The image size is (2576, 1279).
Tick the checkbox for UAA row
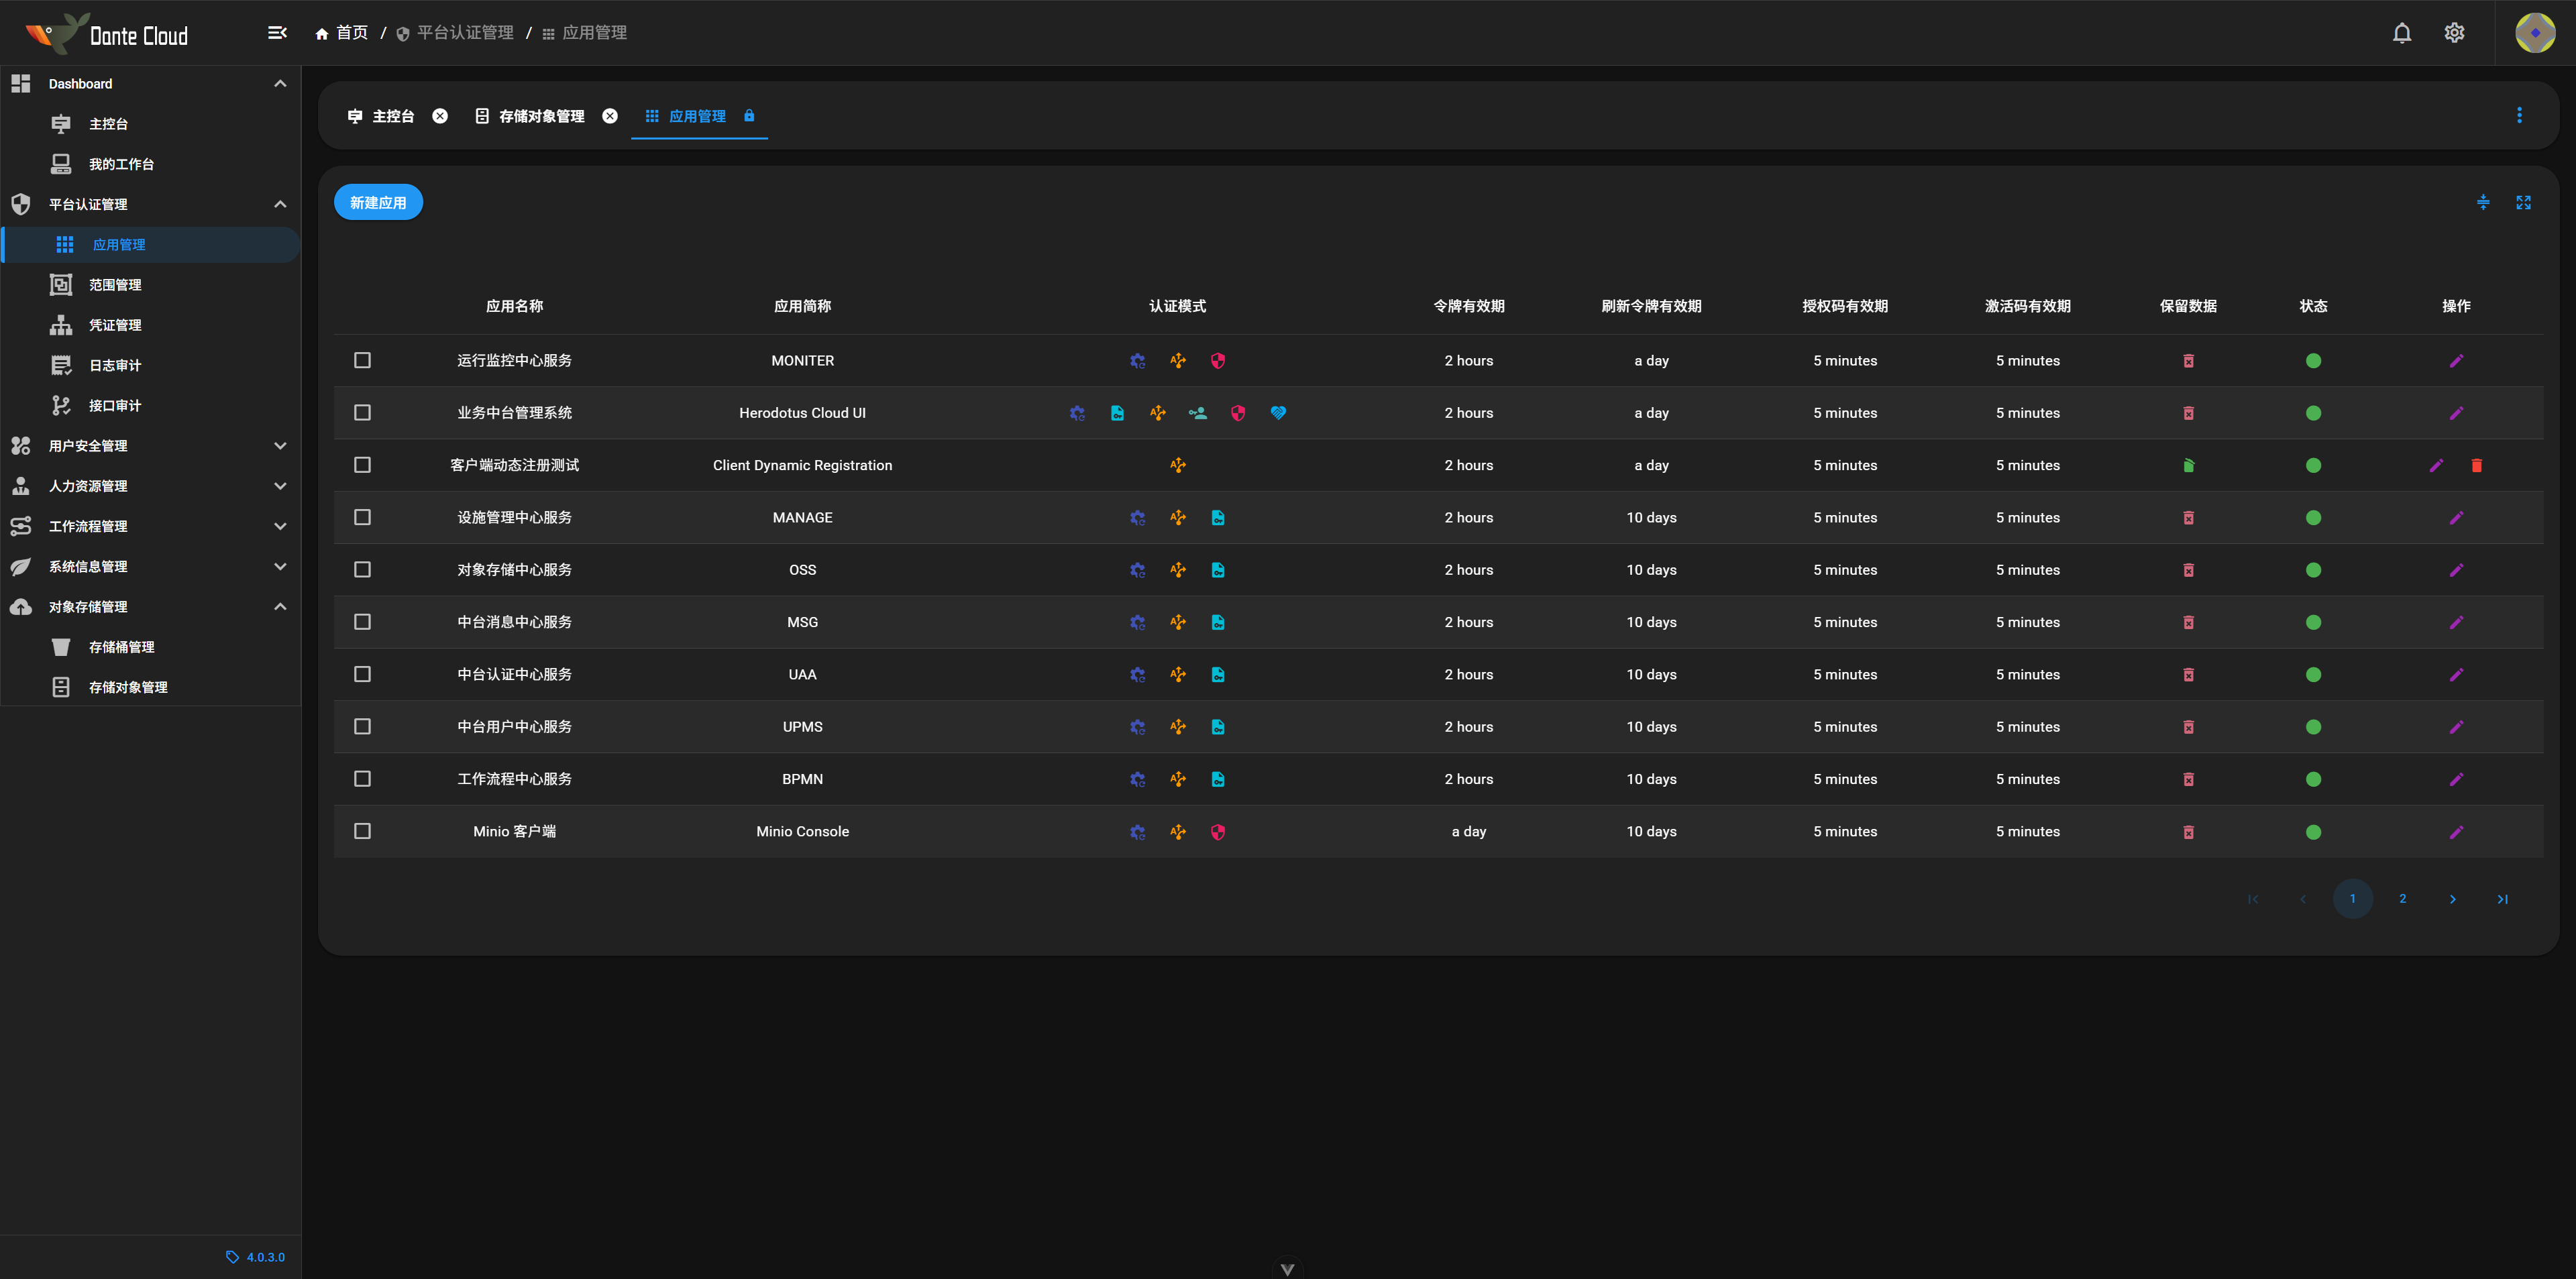pyautogui.click(x=362, y=674)
